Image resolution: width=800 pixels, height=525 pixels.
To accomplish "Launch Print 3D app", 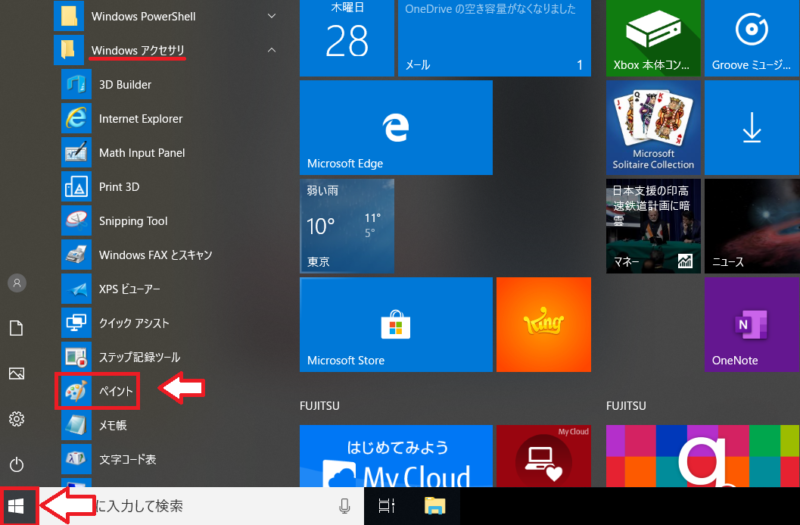I will pyautogui.click(x=119, y=187).
